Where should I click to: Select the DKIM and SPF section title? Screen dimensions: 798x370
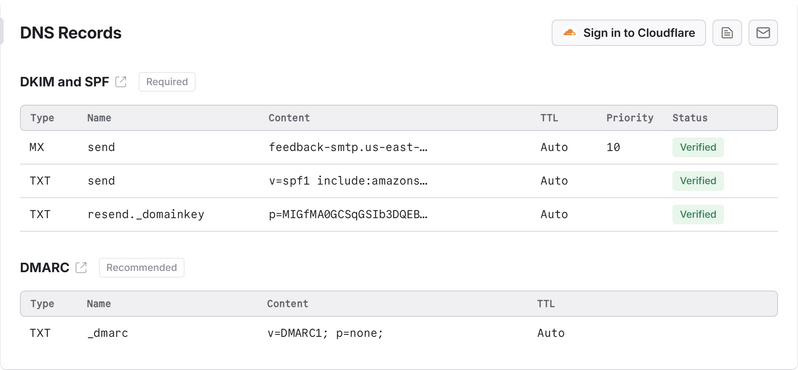tap(65, 82)
